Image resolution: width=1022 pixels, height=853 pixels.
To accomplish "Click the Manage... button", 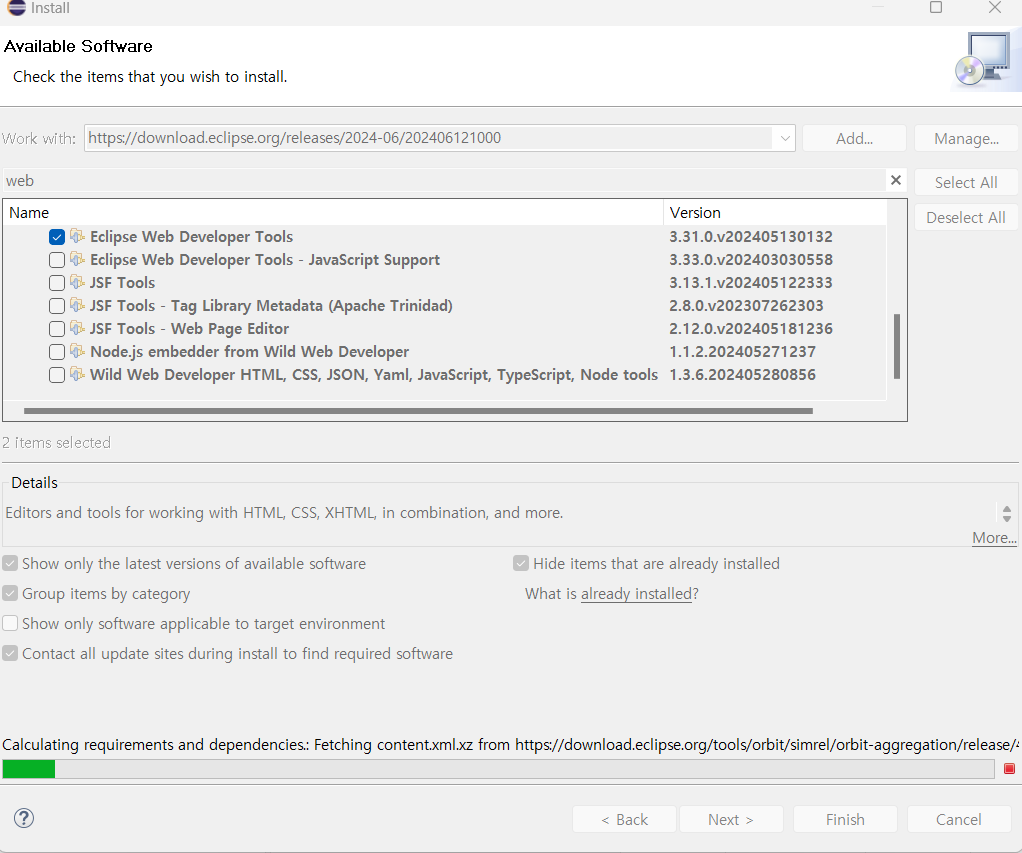I will (966, 138).
